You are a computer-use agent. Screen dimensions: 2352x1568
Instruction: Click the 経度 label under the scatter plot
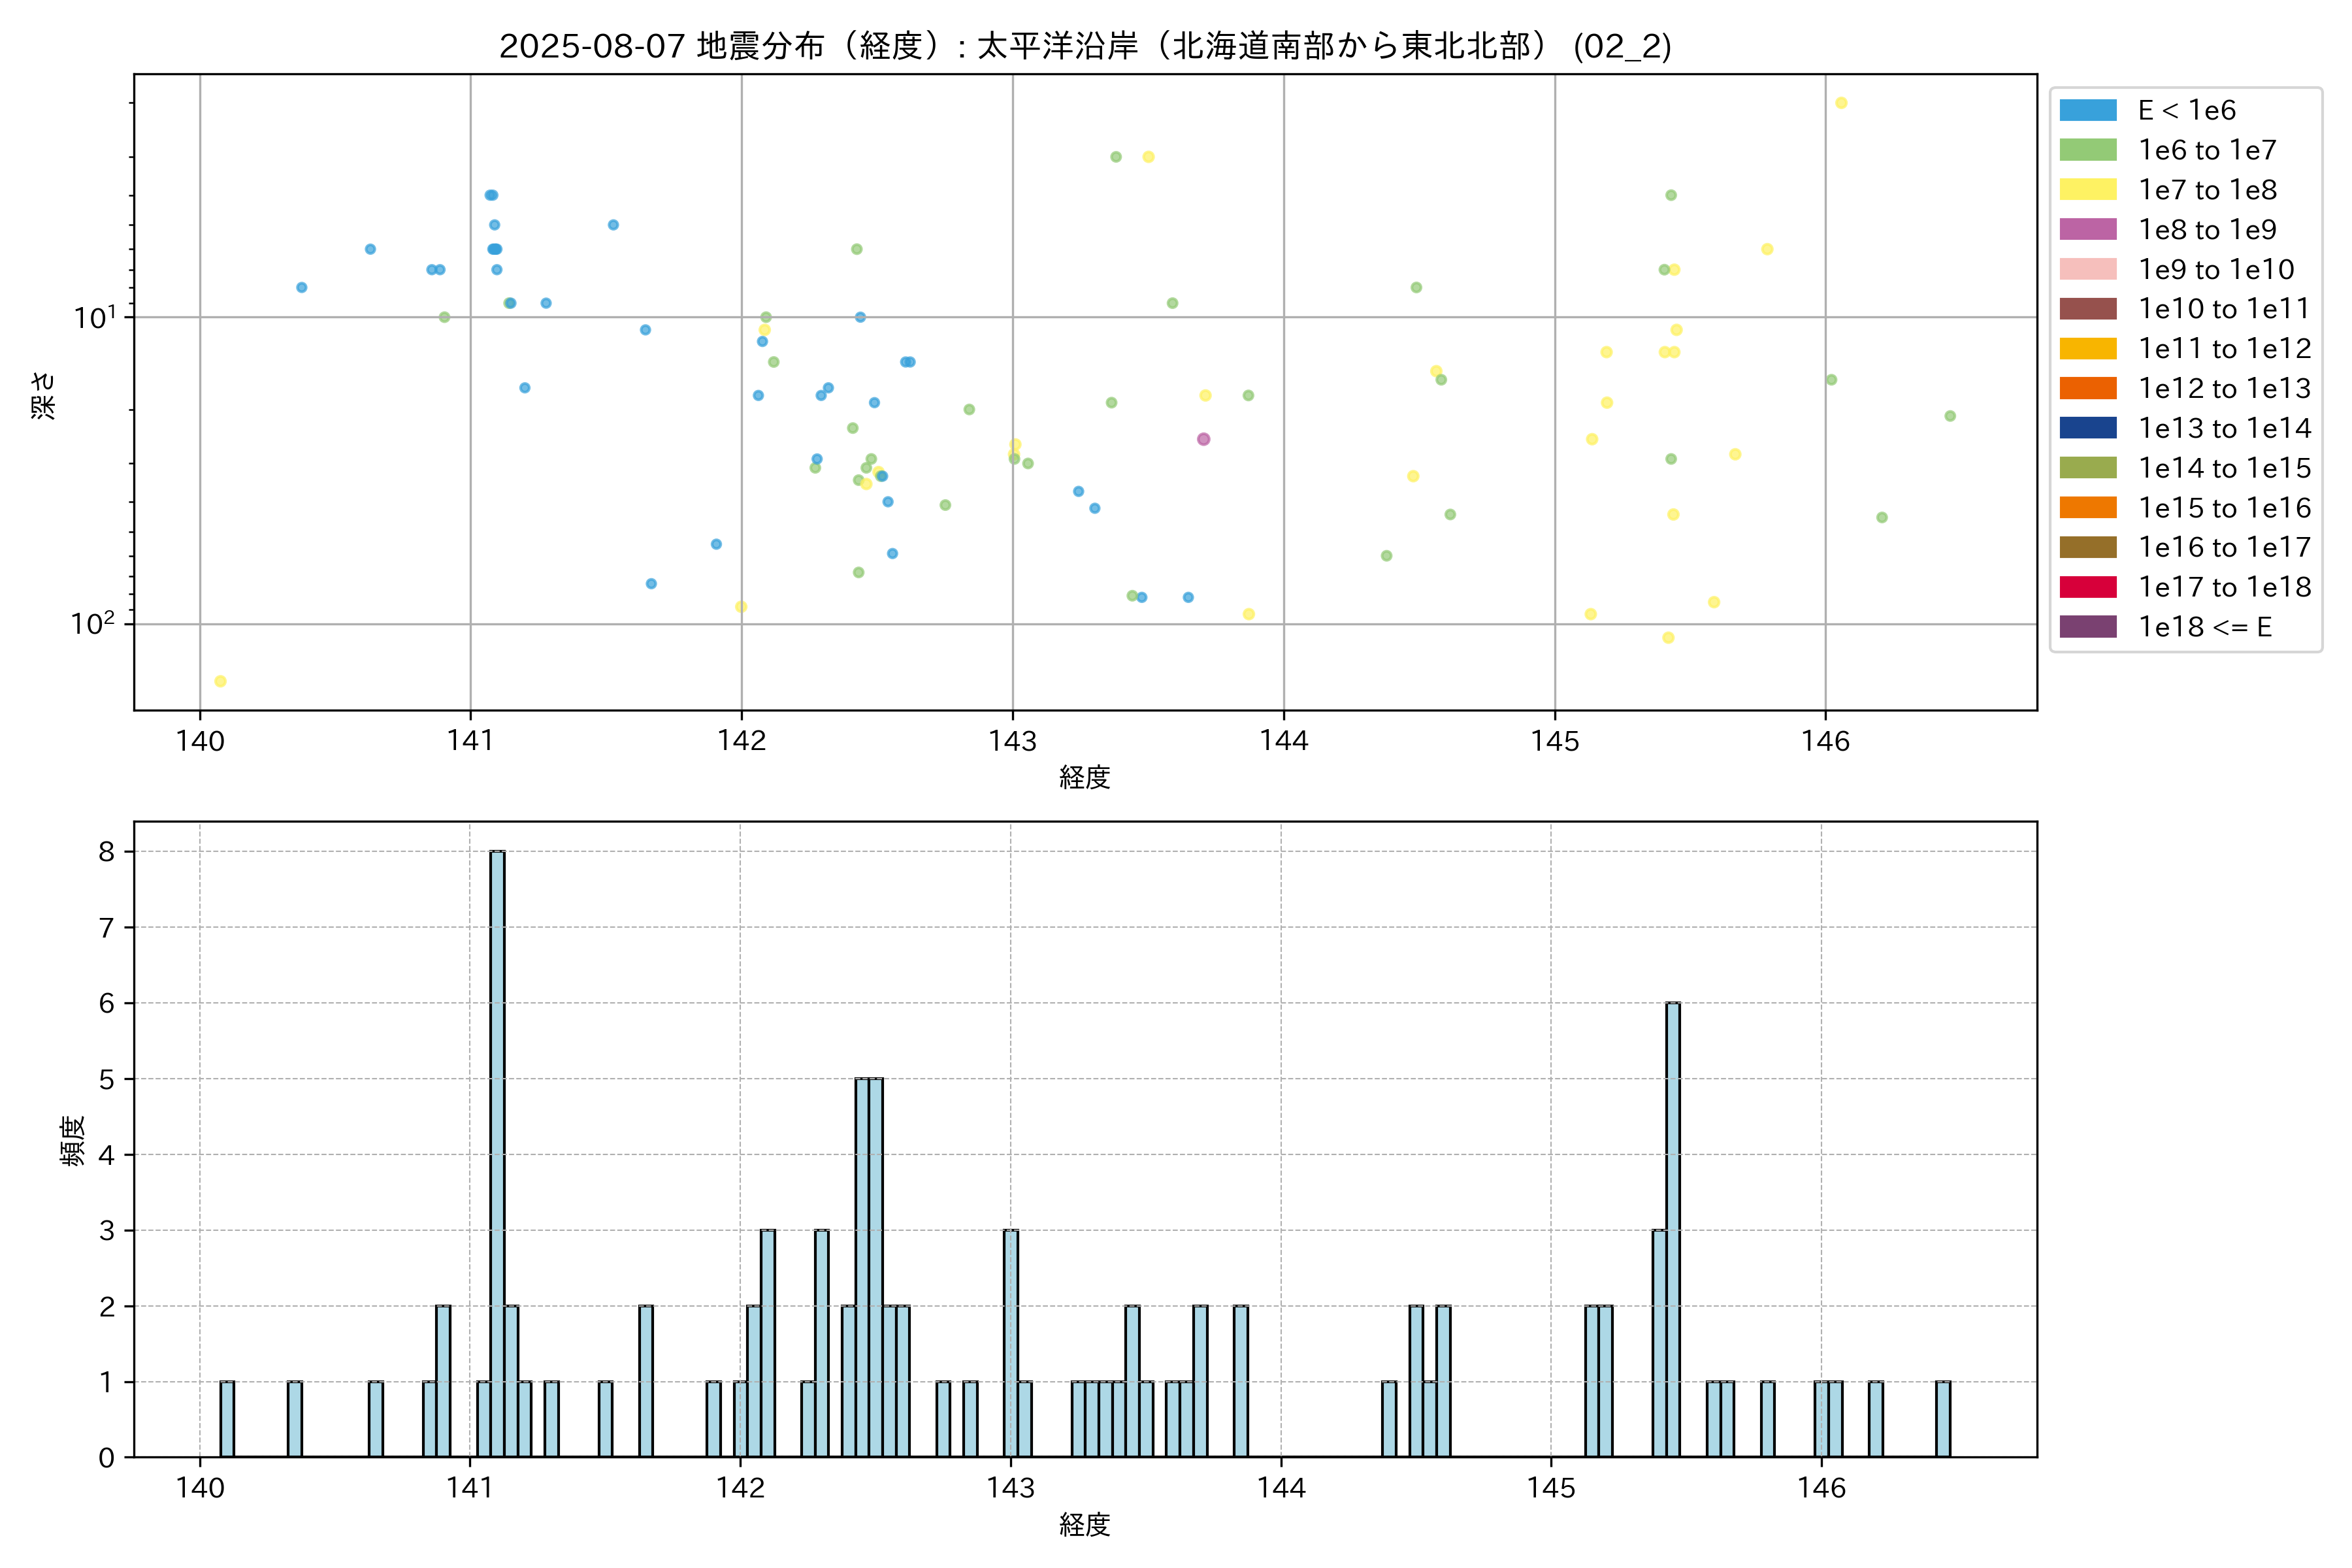[x=1085, y=777]
